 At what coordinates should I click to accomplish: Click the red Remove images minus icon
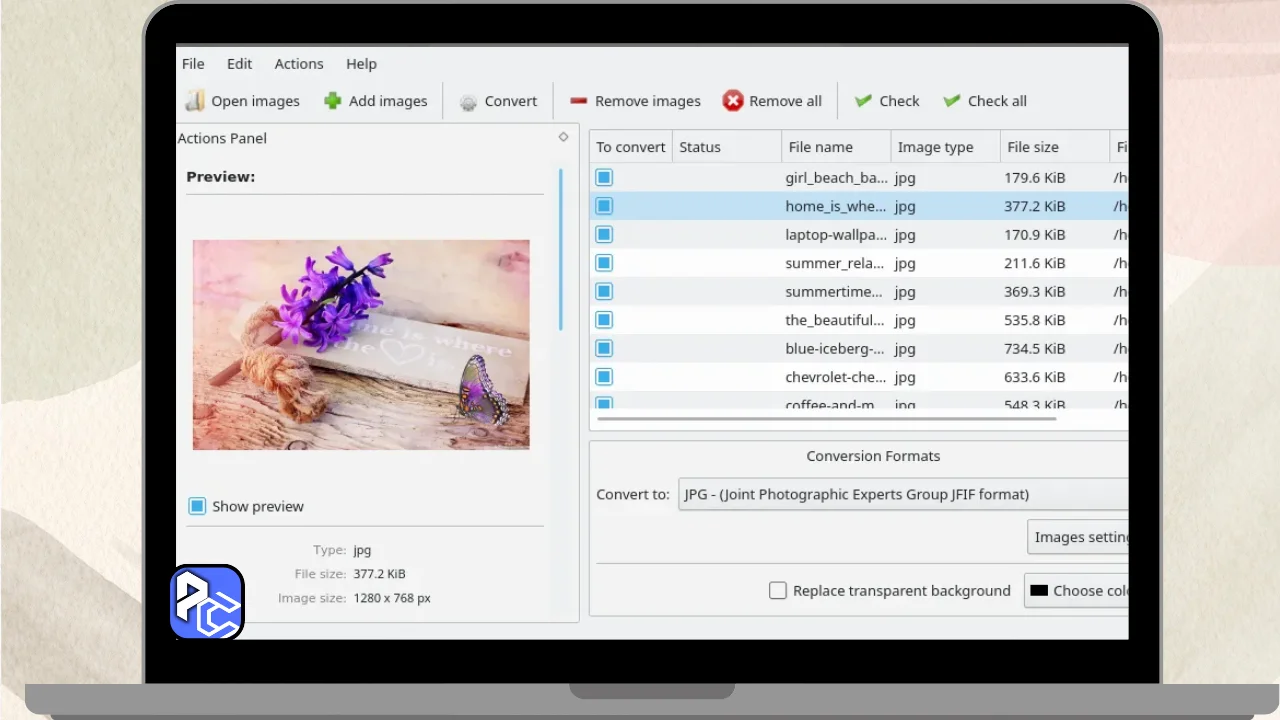point(578,101)
